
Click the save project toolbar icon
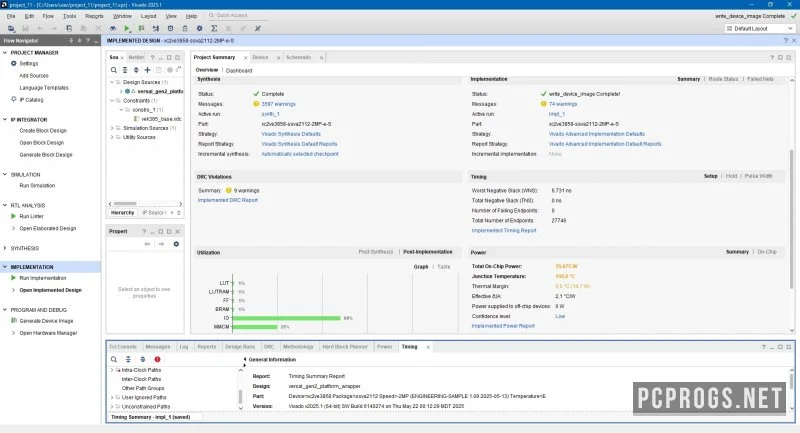[x=25, y=29]
